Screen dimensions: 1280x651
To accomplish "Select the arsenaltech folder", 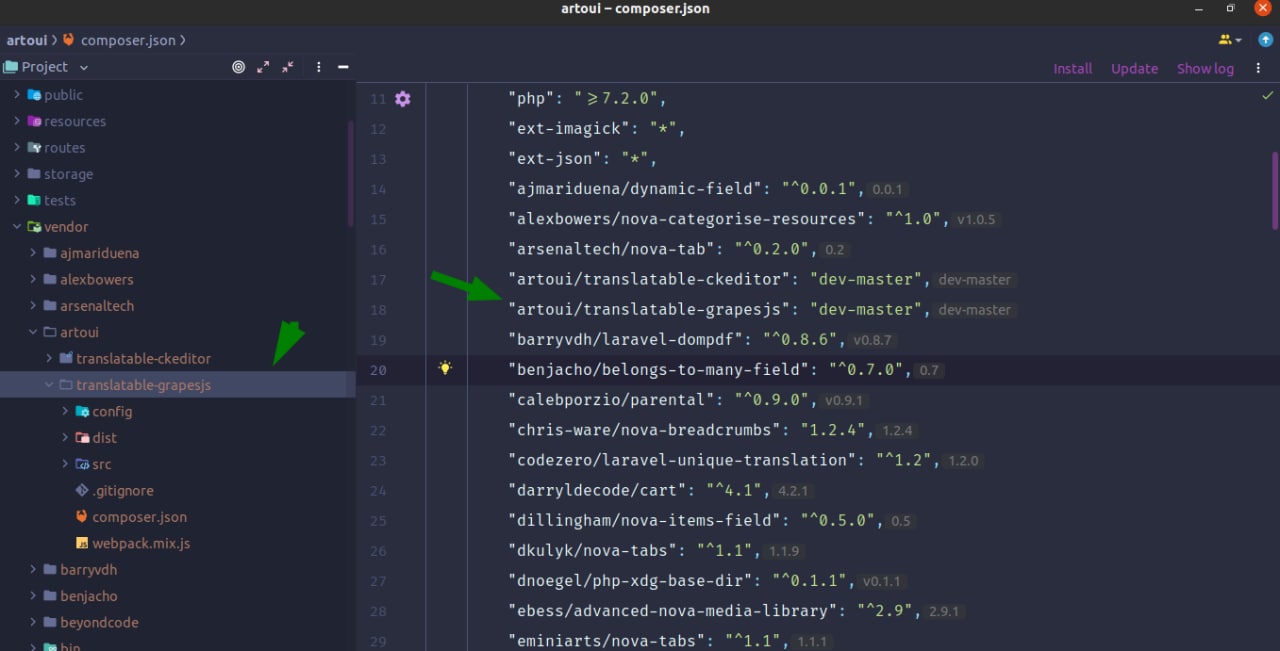I will click(97, 306).
